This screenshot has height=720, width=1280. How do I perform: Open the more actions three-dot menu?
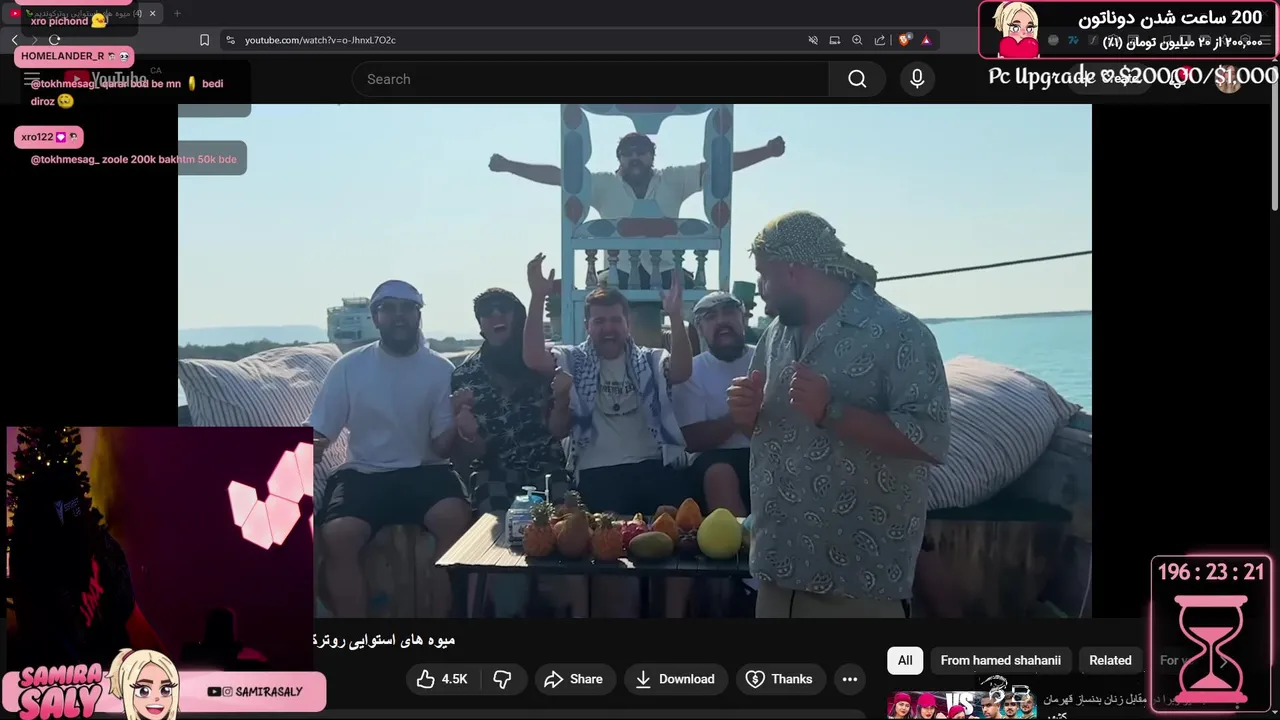(850, 679)
